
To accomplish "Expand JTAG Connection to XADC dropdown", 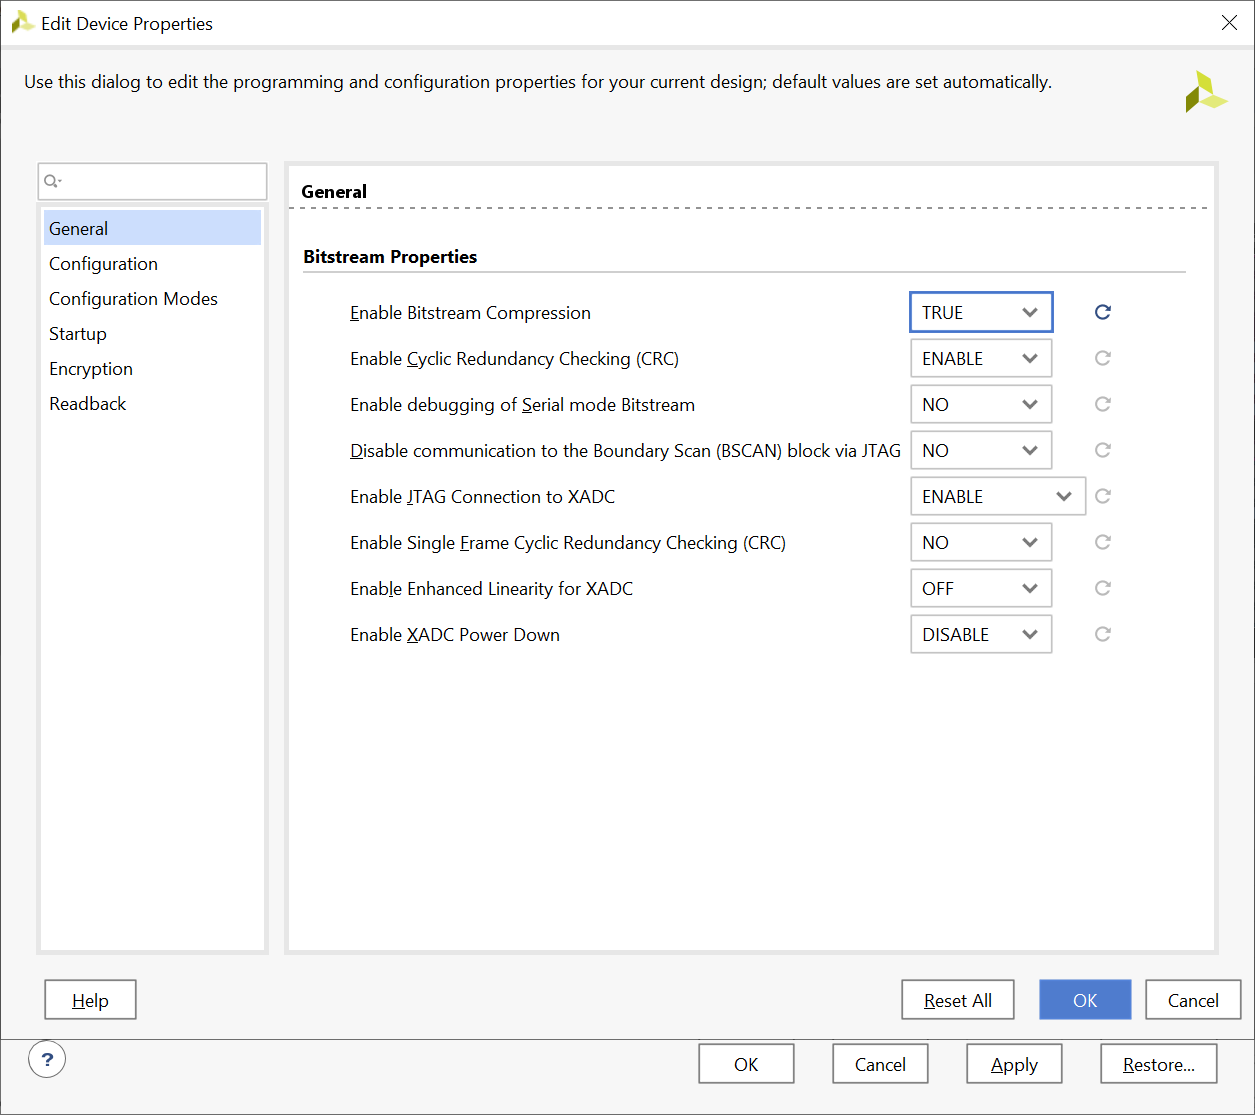I will pos(998,496).
